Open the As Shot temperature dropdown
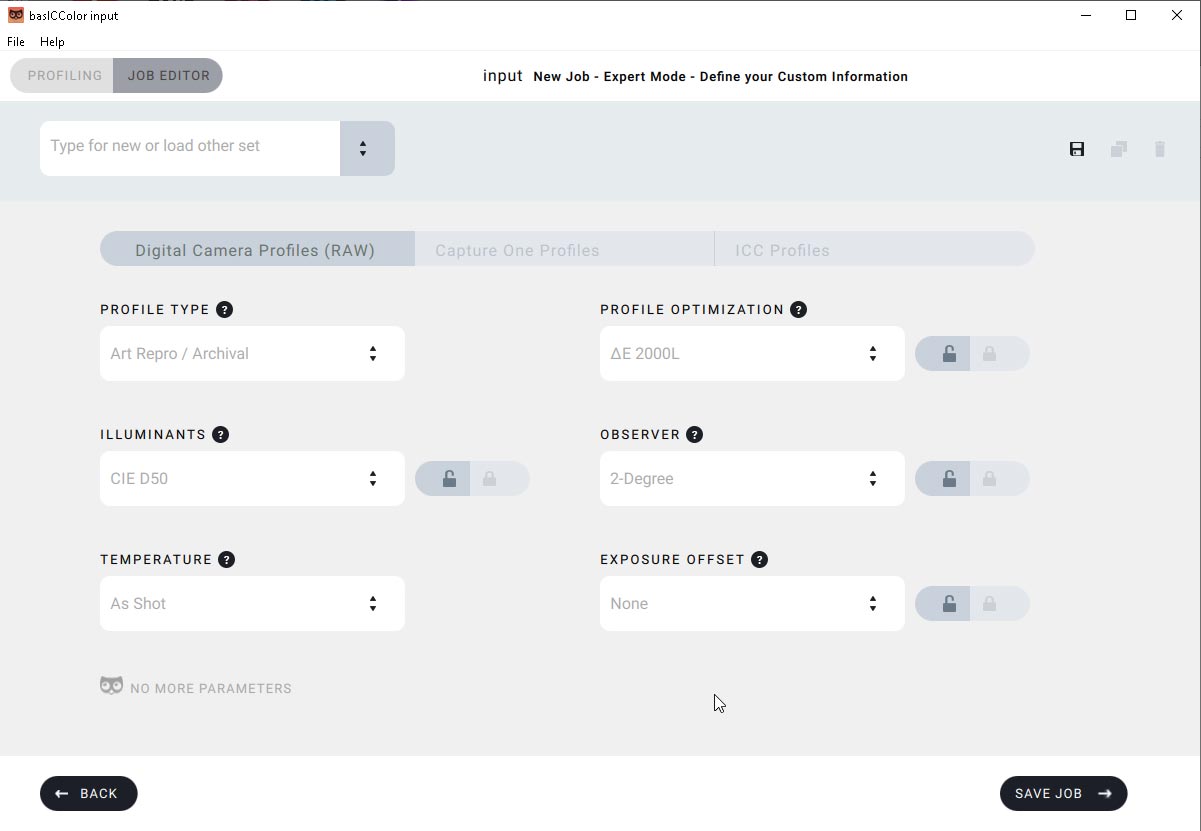Viewport: 1201px width, 831px height. pyautogui.click(x=252, y=603)
